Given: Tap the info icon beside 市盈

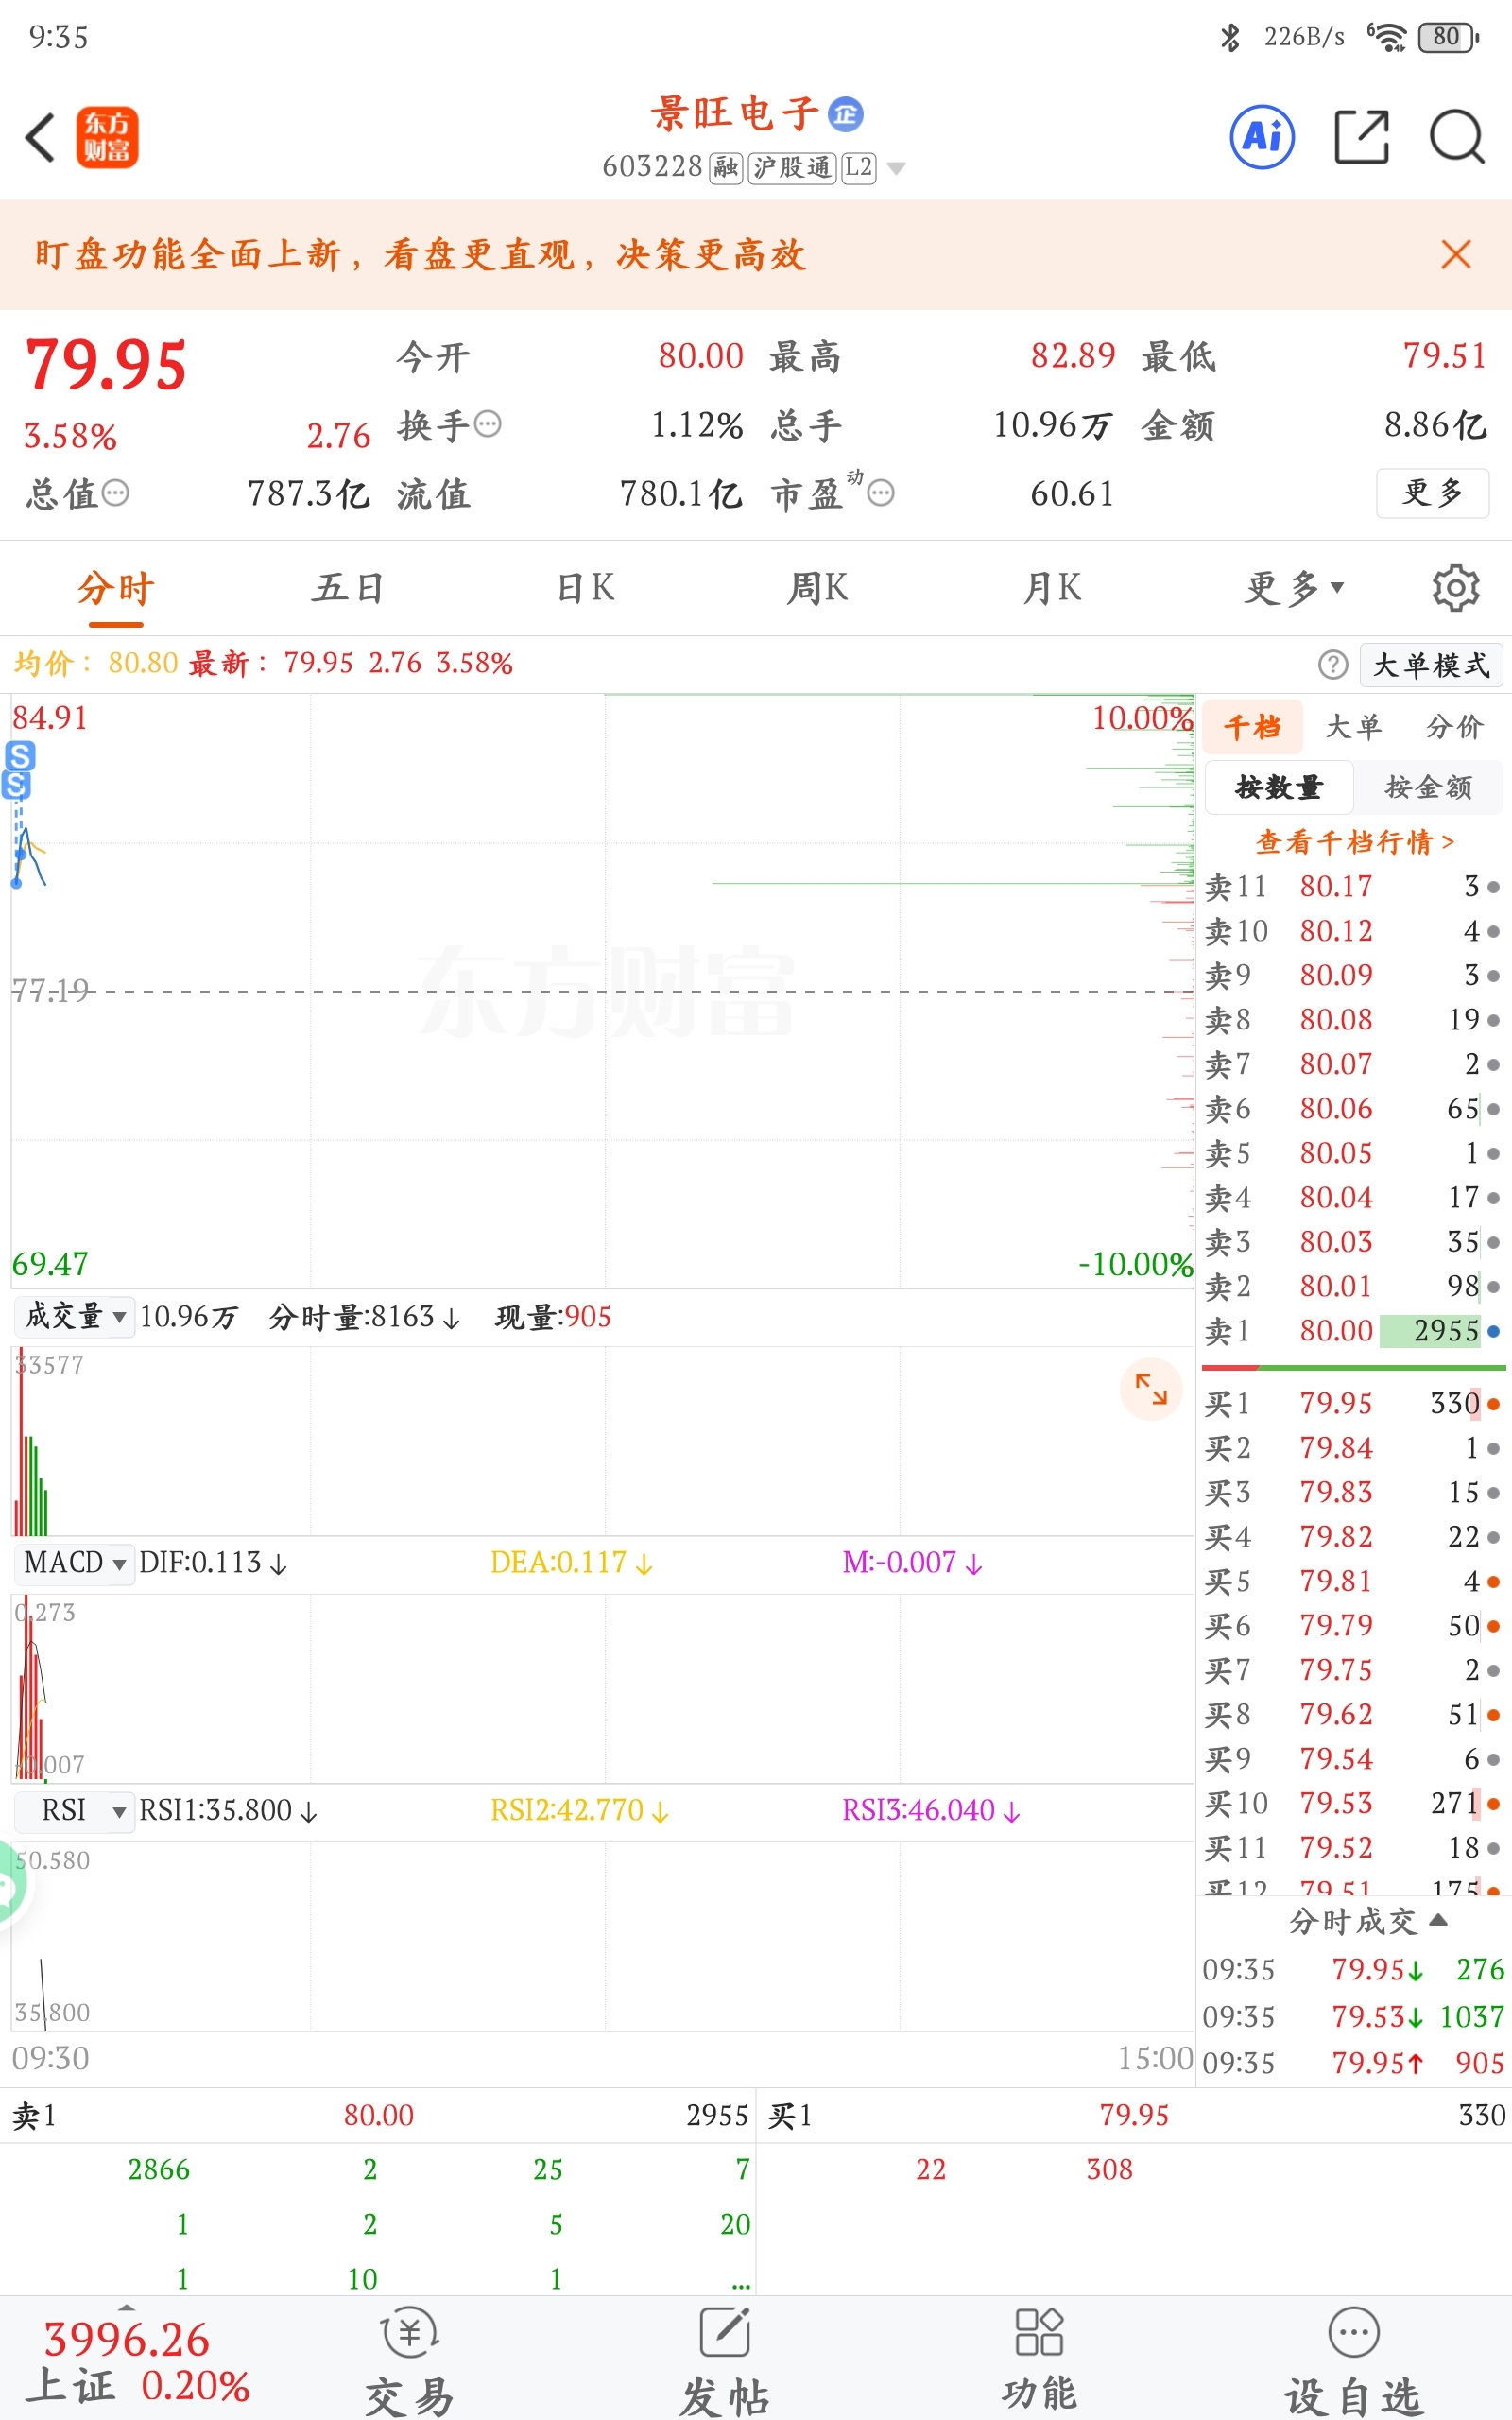Looking at the screenshot, I should pos(881,492).
